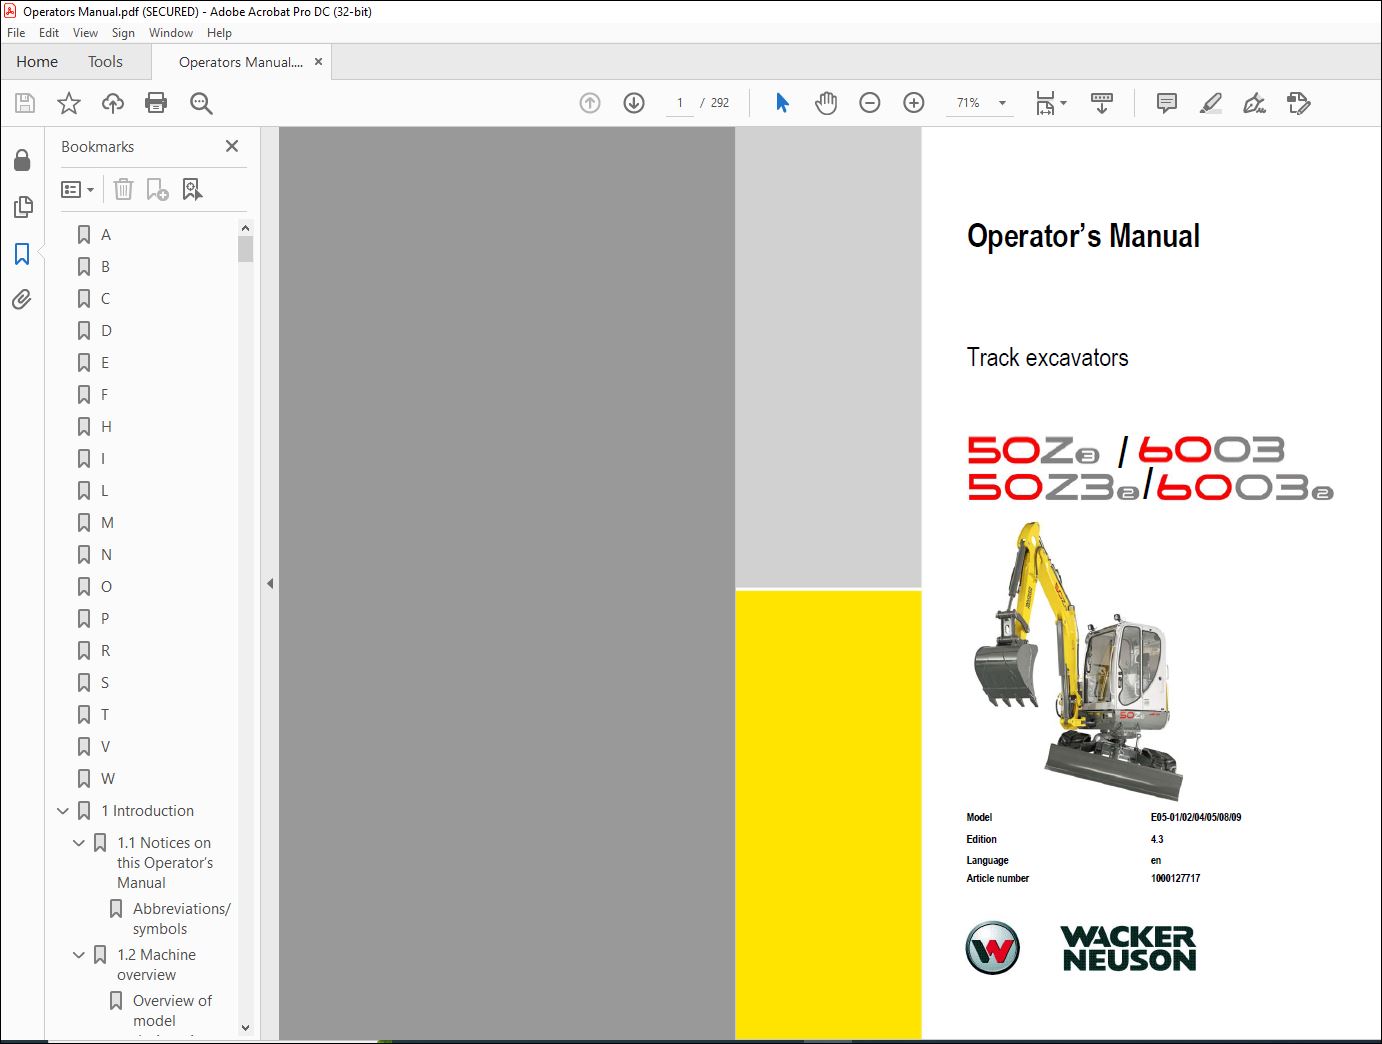Open bookmark P
Image resolution: width=1382 pixels, height=1044 pixels.
coord(105,619)
